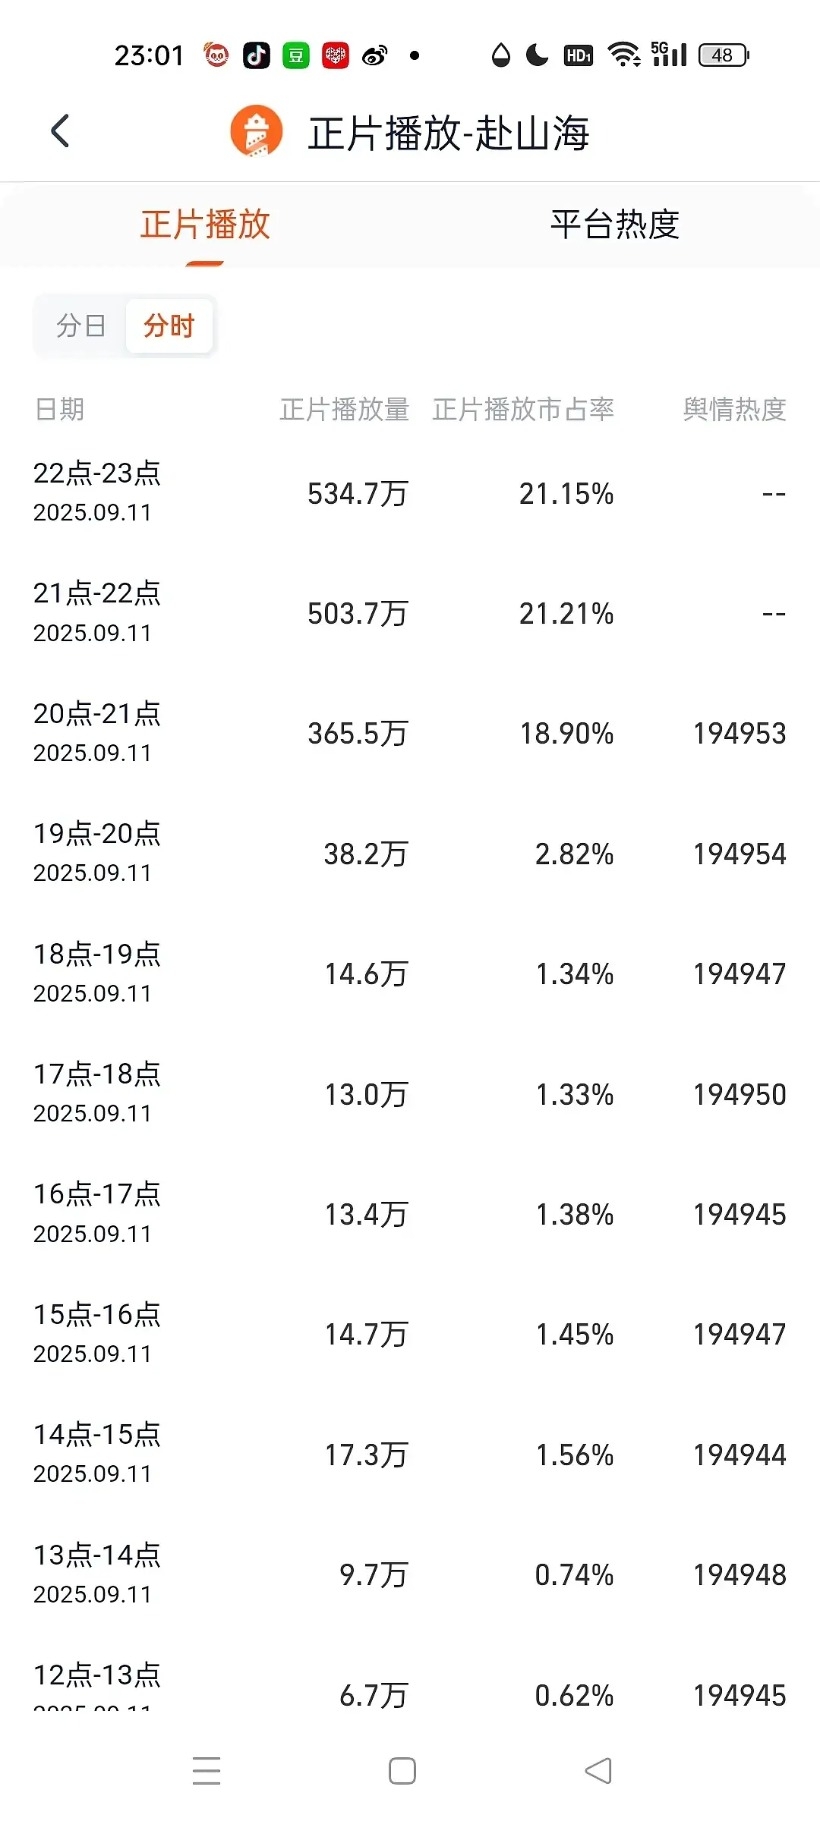
Task: Tap the back arrow in header
Action: tap(60, 131)
